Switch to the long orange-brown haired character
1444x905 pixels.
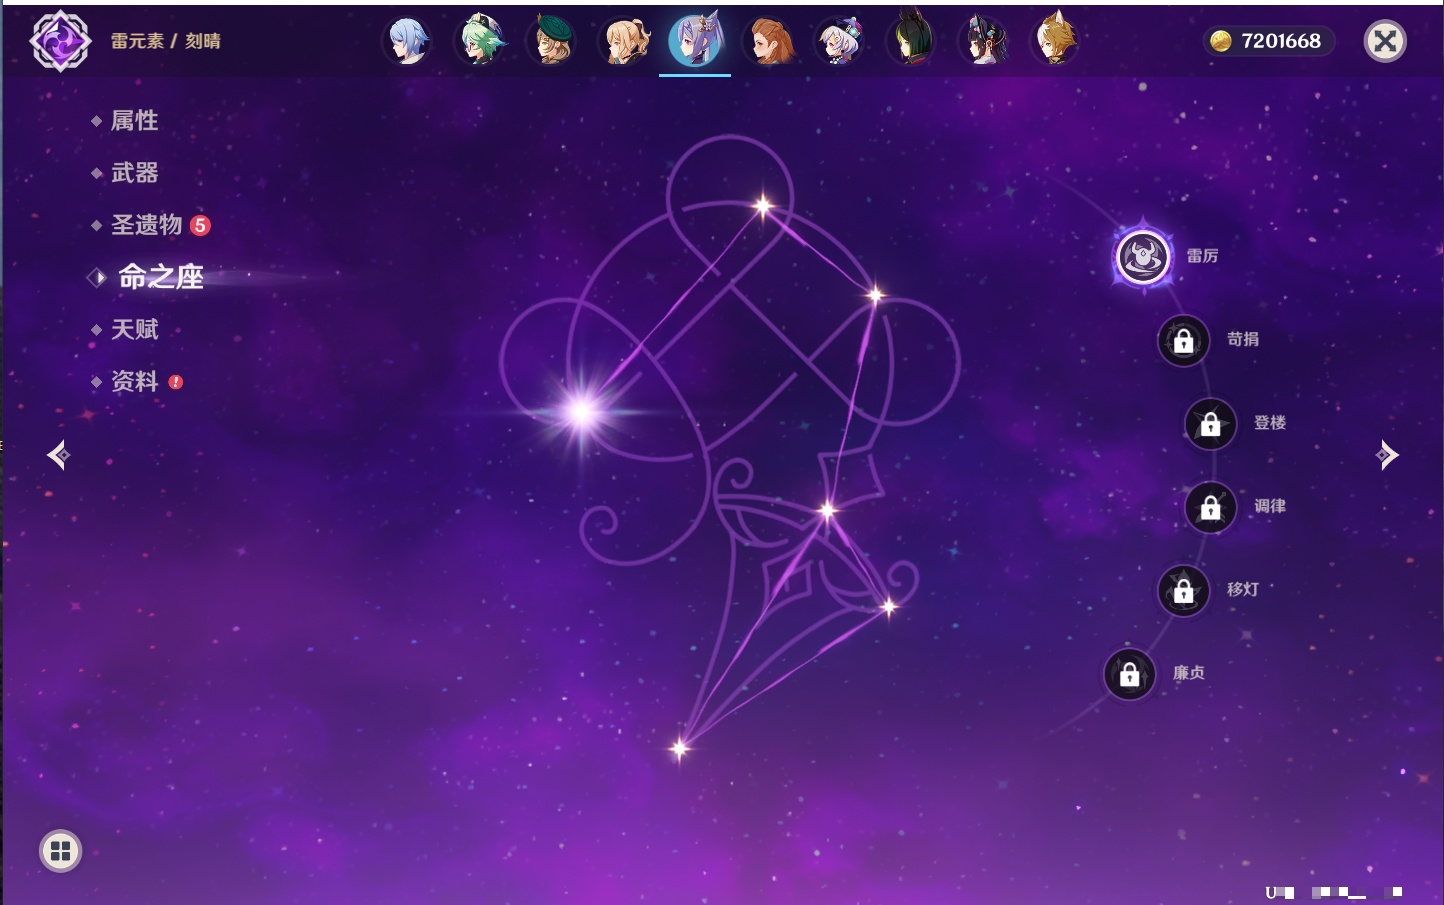tap(768, 41)
